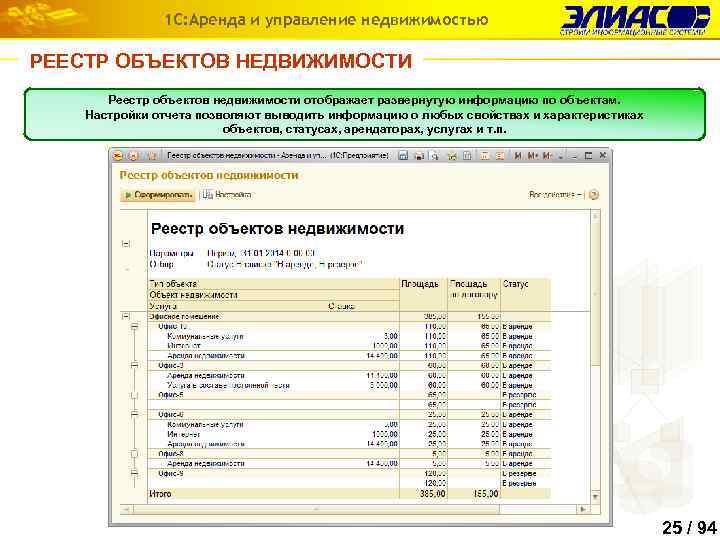This screenshot has height=540, width=720.
Task: Collapse the Офис-5 group
Action: click(135, 395)
